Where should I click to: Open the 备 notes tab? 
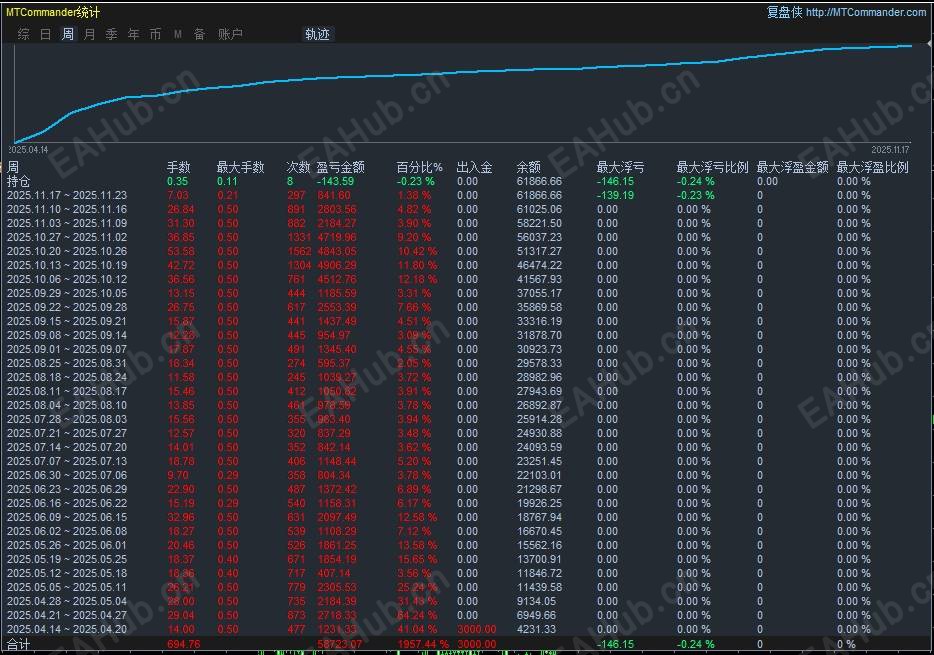point(200,35)
